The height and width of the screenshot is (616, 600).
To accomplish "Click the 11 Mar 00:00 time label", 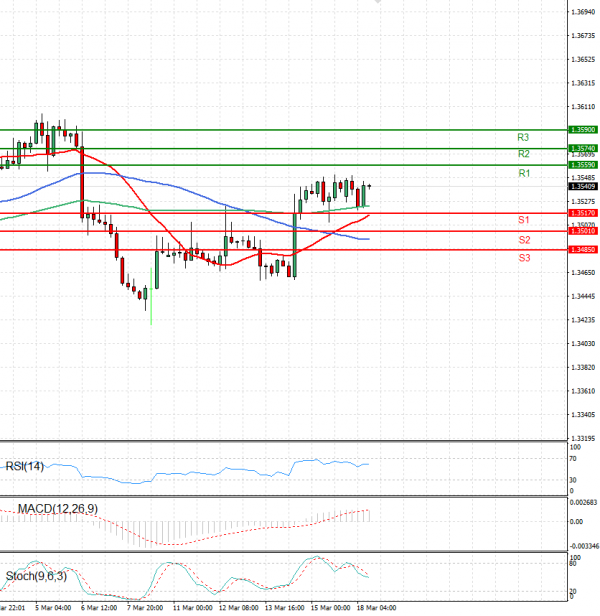I will [193, 608].
